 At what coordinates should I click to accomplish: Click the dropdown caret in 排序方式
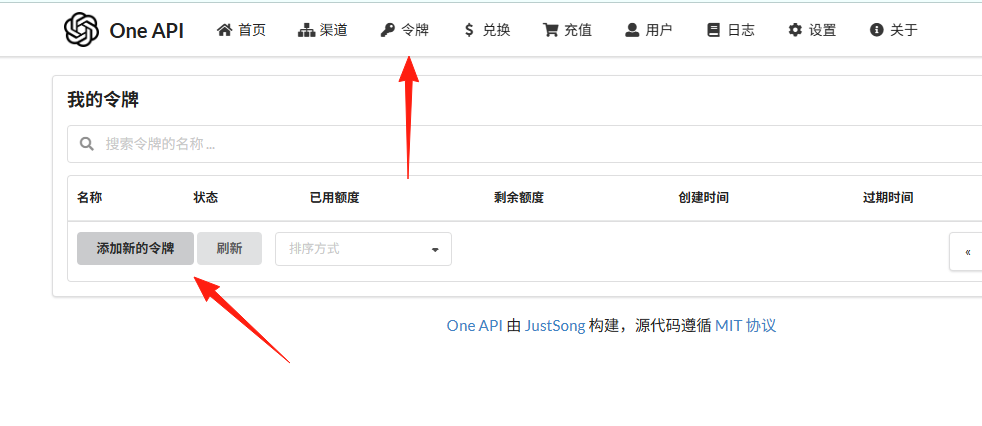(x=435, y=250)
